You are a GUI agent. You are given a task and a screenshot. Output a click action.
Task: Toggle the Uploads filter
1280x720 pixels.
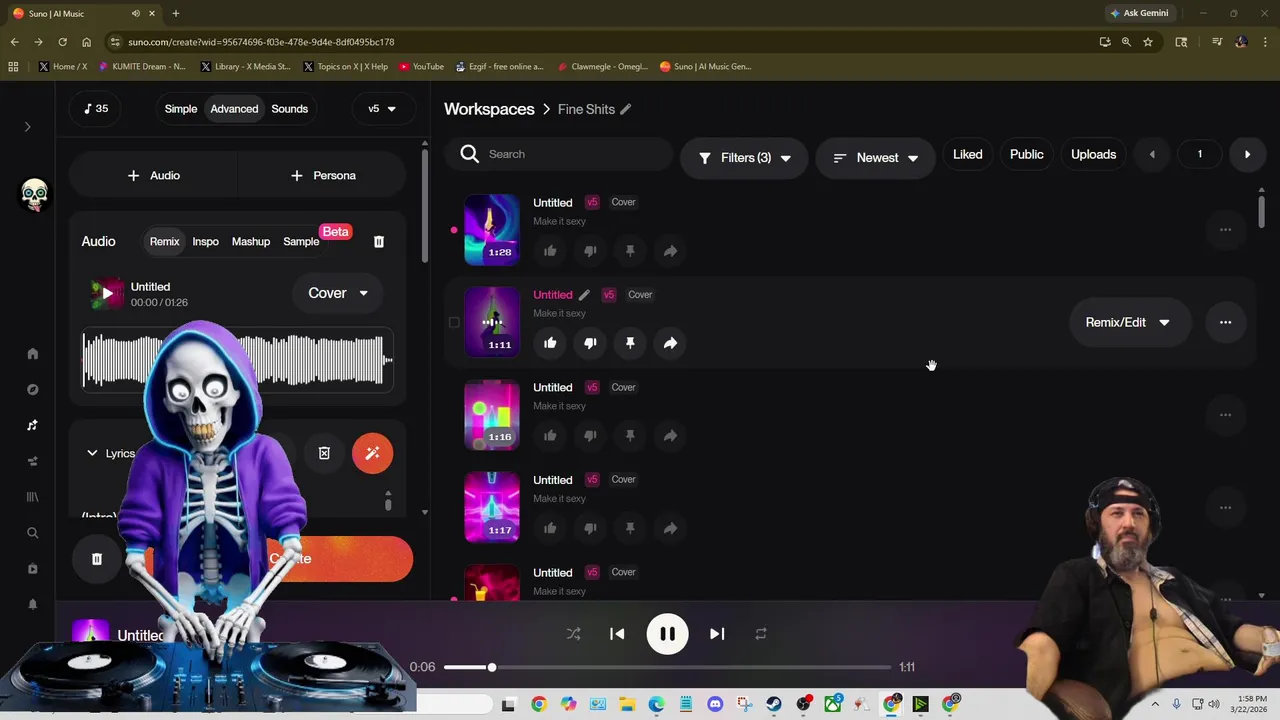pyautogui.click(x=1093, y=155)
